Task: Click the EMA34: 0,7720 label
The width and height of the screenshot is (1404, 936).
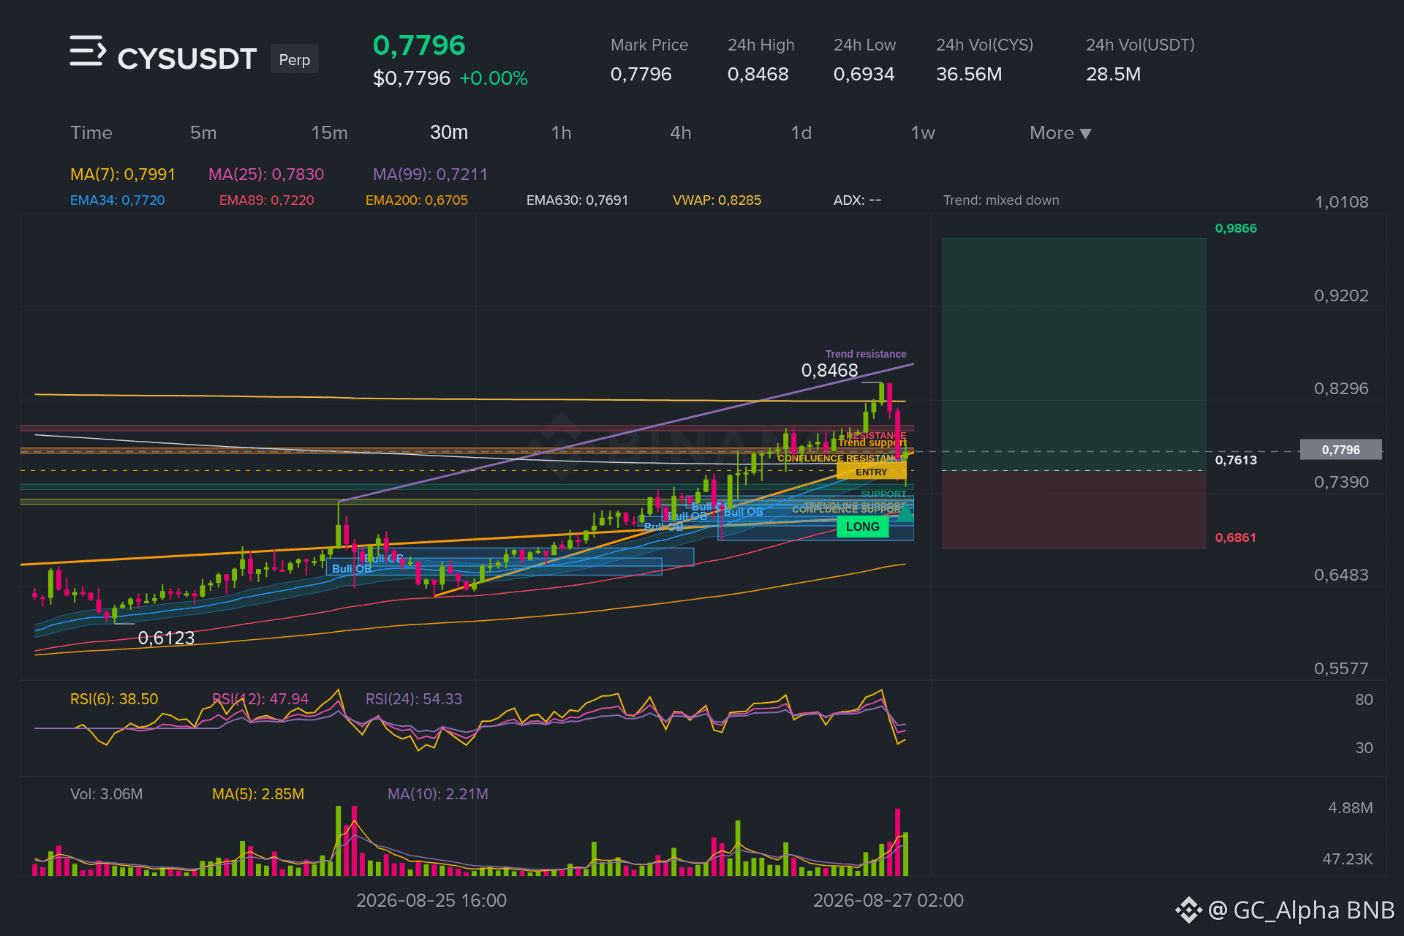Action: (117, 200)
